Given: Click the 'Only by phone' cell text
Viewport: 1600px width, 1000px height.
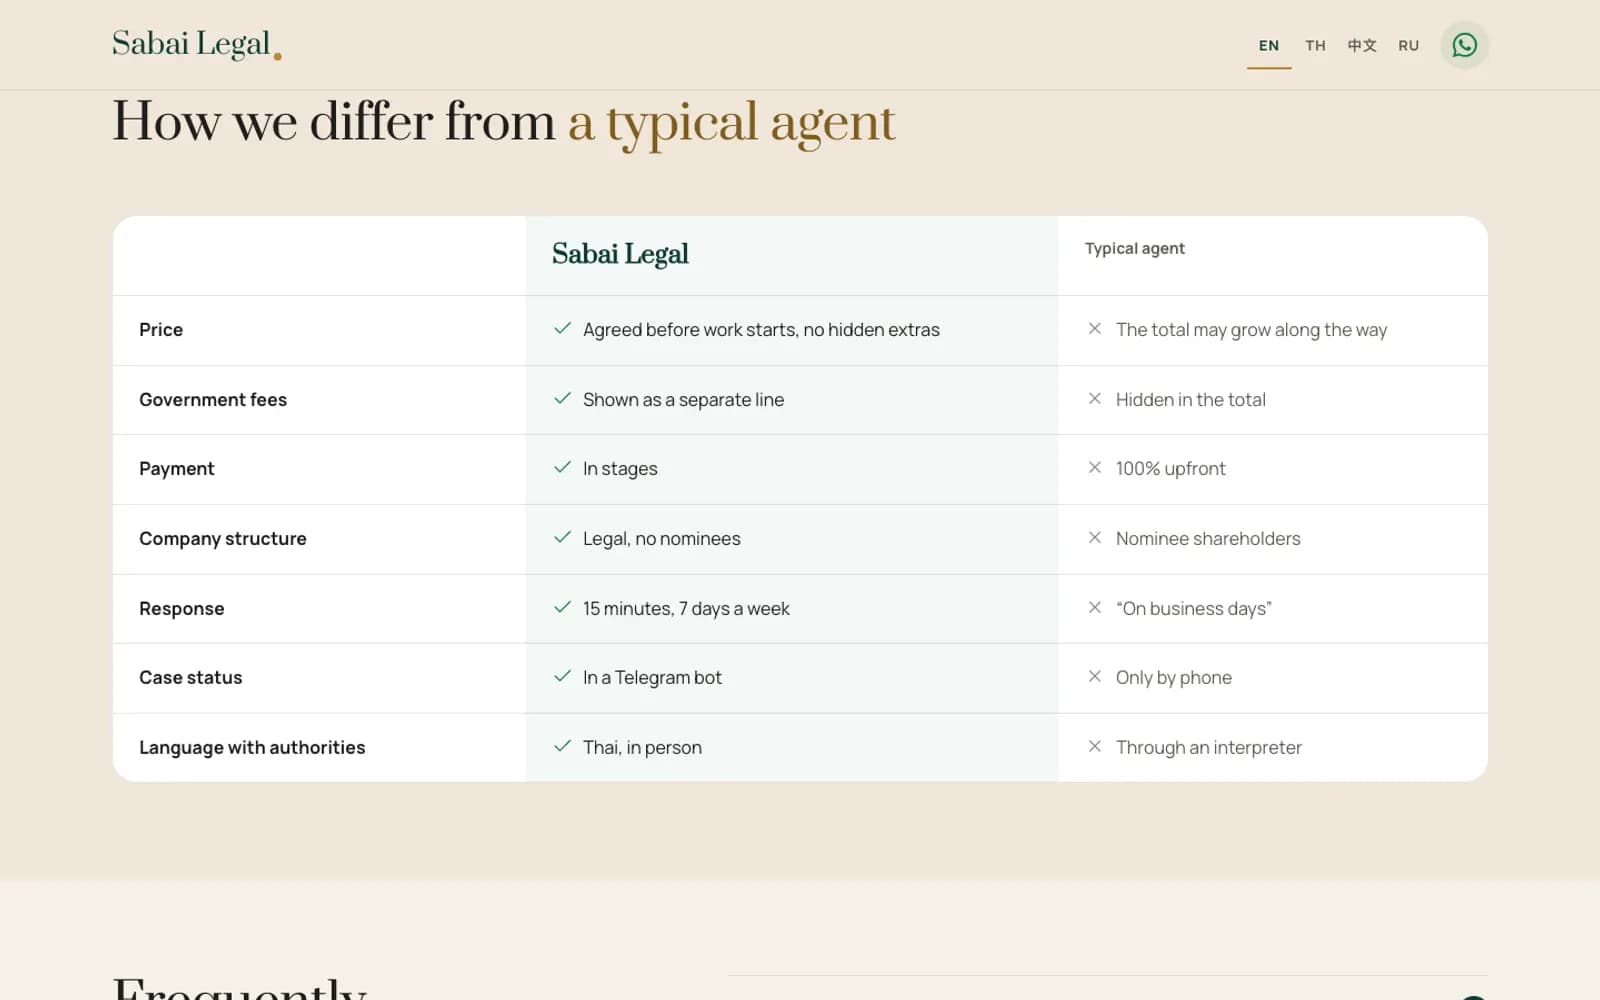Looking at the screenshot, I should (1174, 678).
